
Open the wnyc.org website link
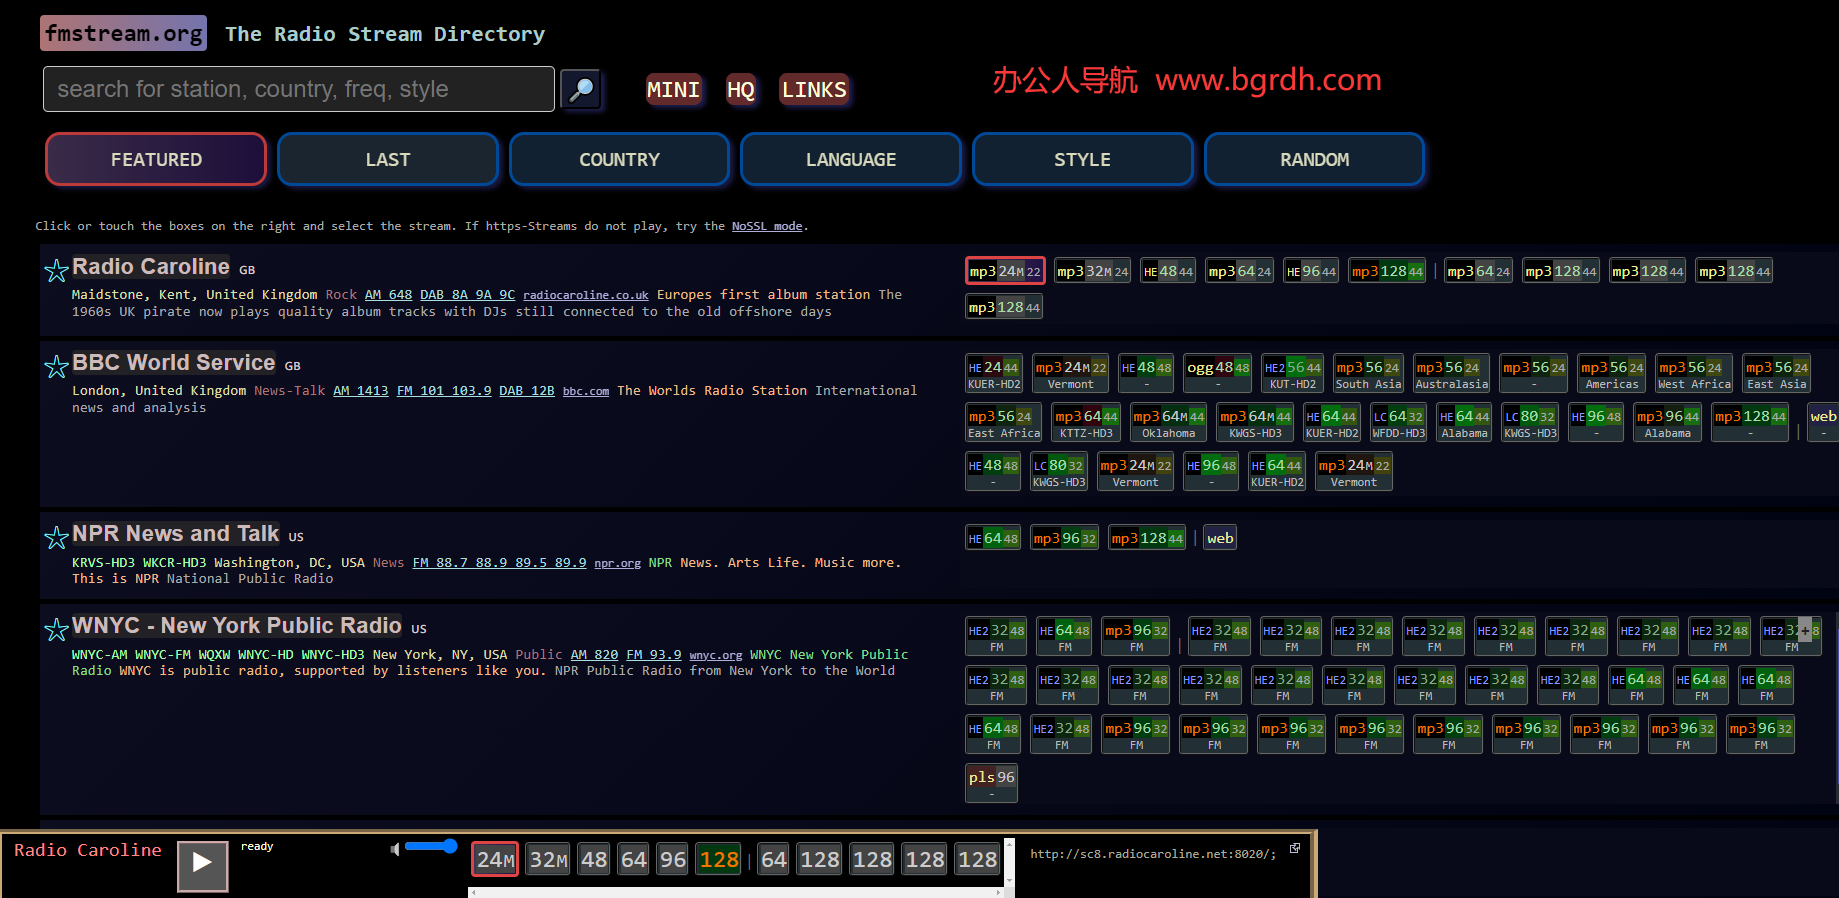coord(716,655)
